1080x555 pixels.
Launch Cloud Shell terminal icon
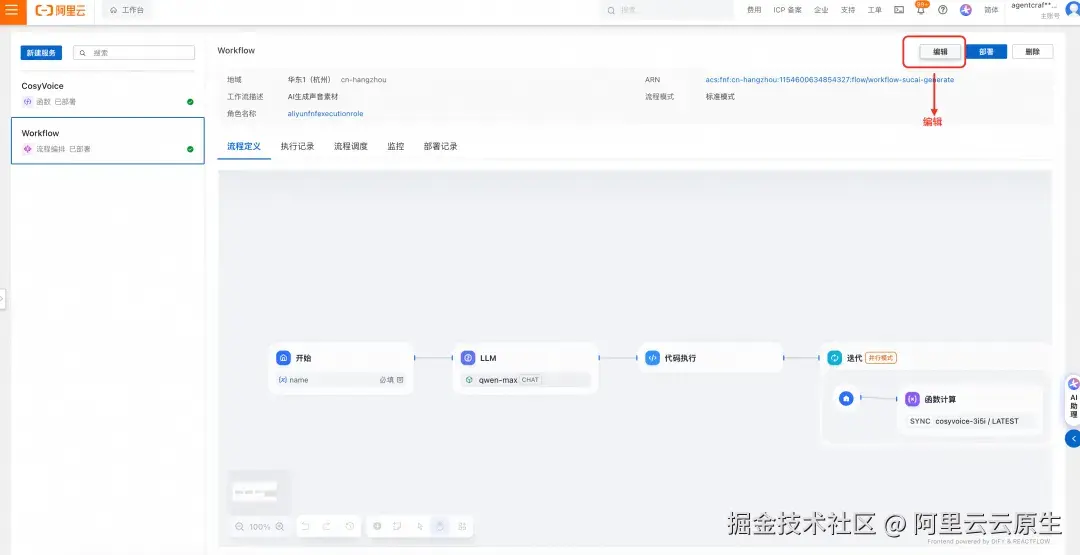tap(899, 10)
